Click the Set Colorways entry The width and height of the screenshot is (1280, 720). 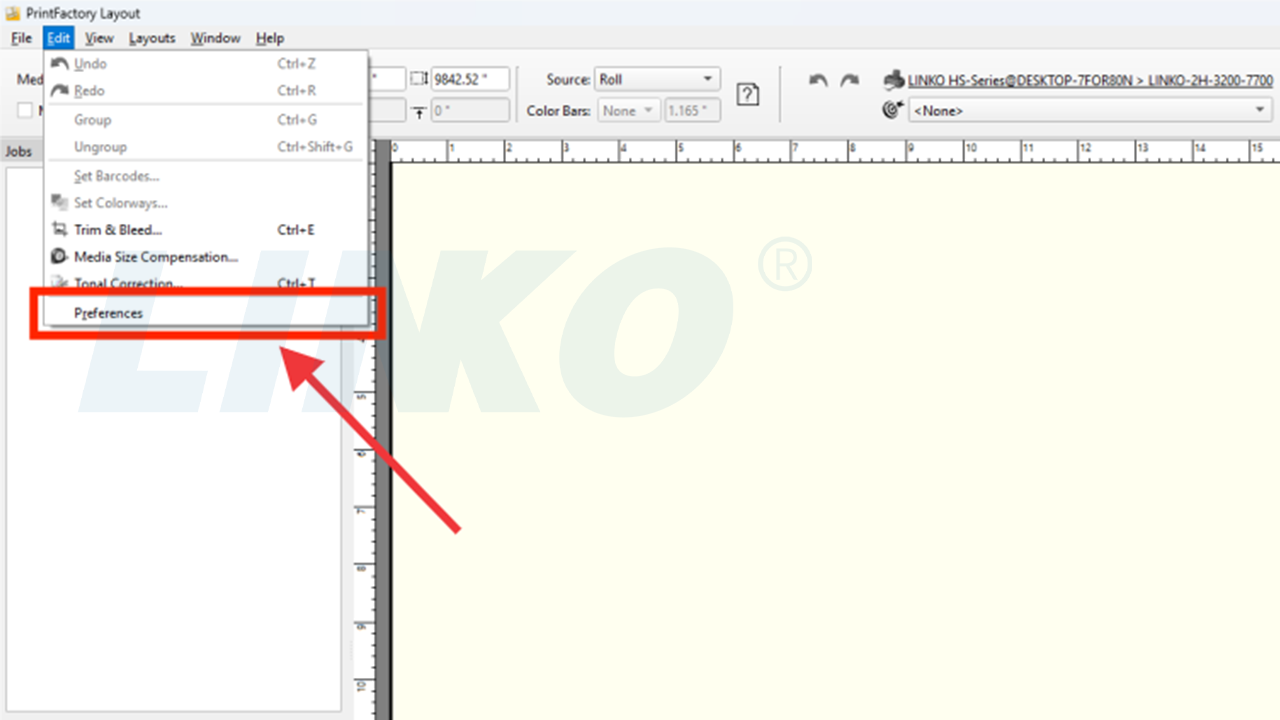pyautogui.click(x=206, y=203)
